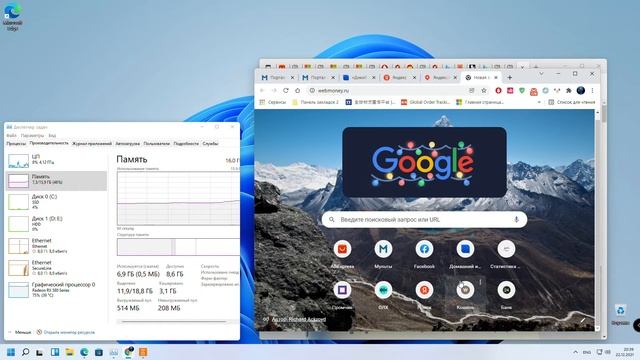The image size is (640, 360).
Task: Click the red Opera-style extension icon
Action: [498, 91]
